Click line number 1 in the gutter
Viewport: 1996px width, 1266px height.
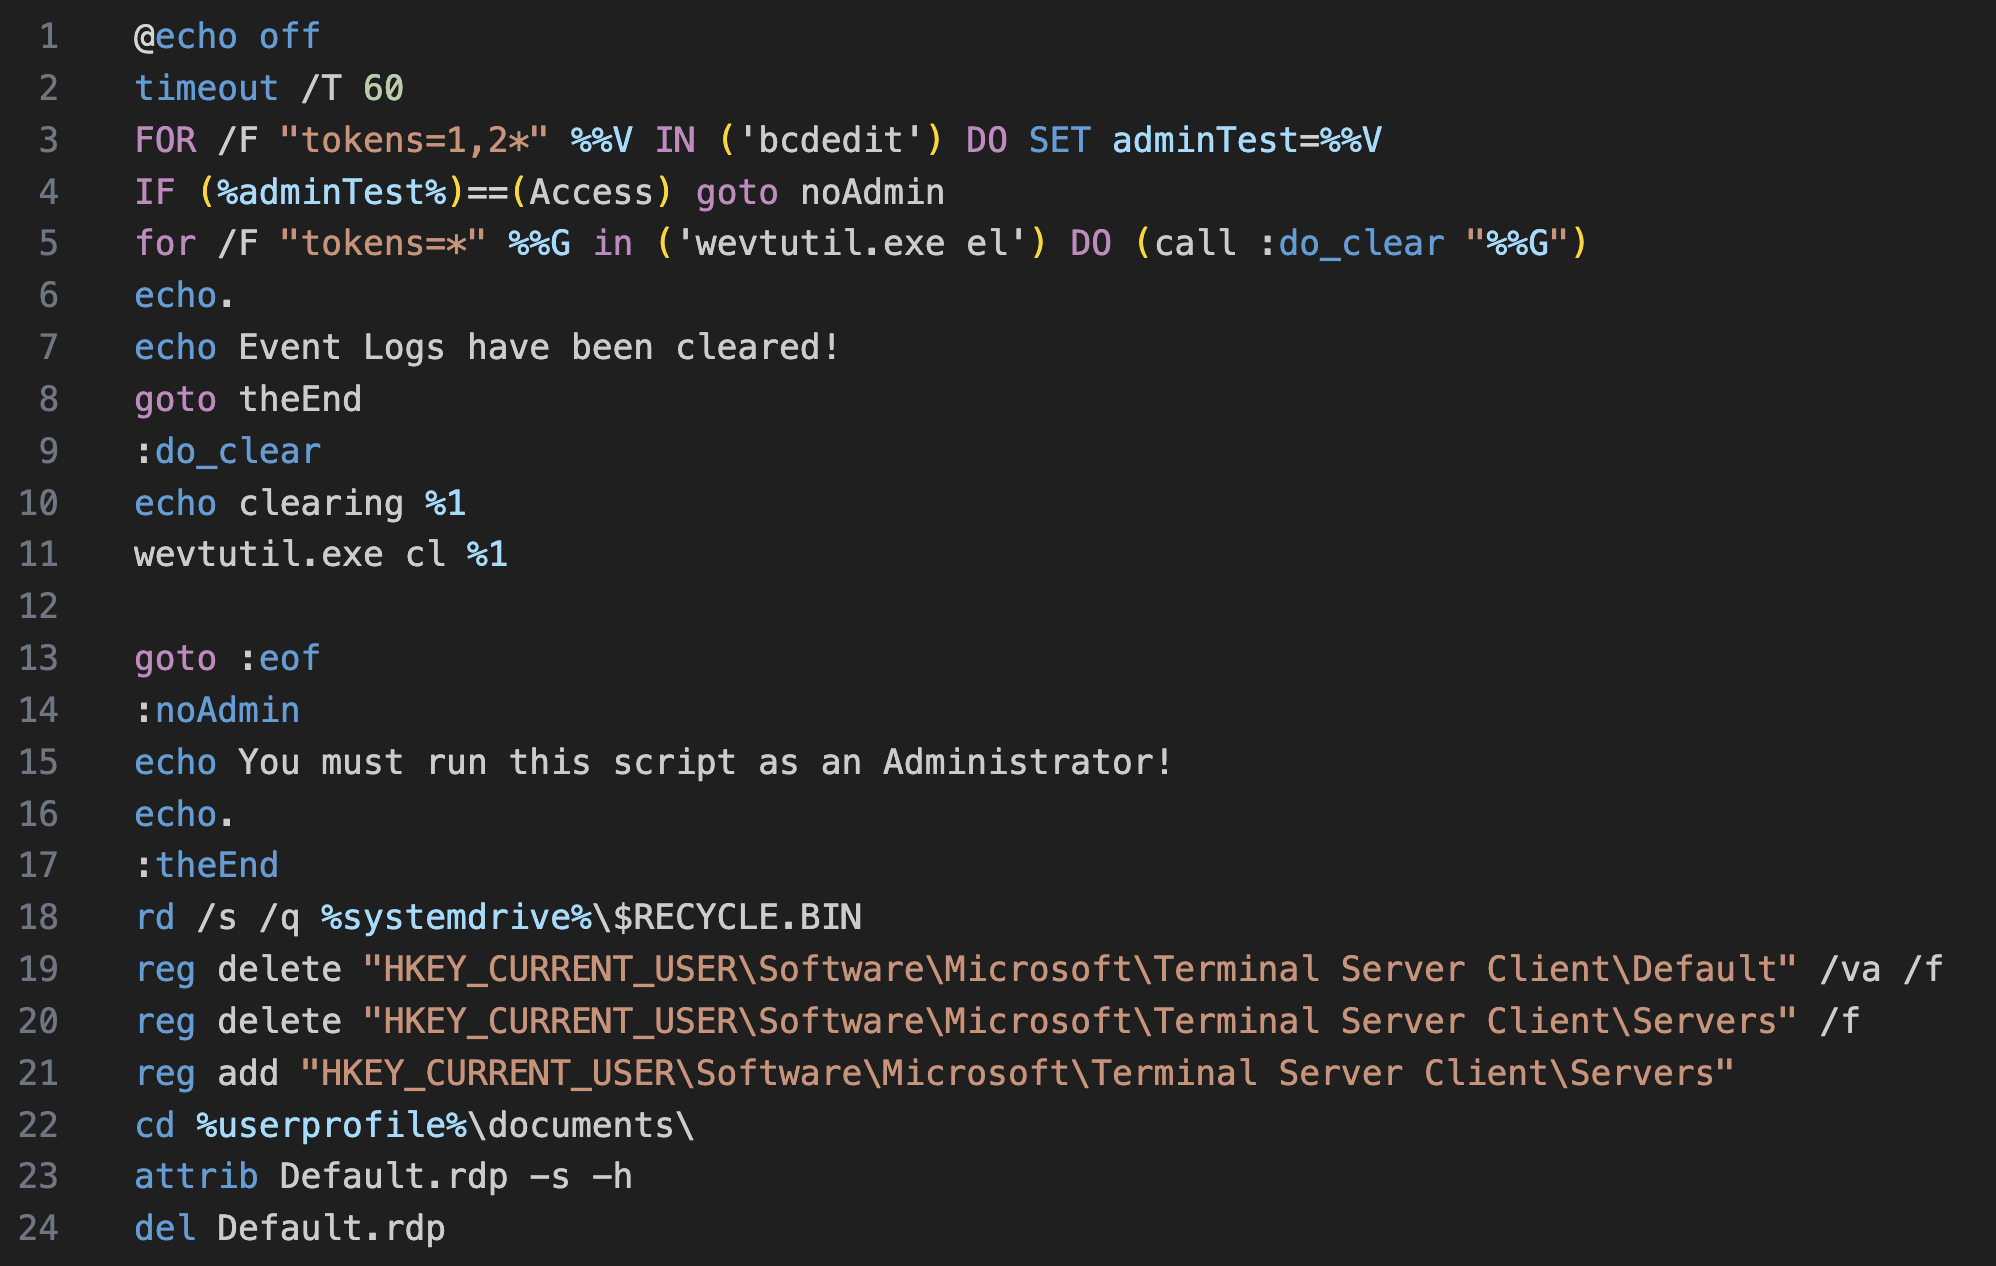tap(49, 37)
